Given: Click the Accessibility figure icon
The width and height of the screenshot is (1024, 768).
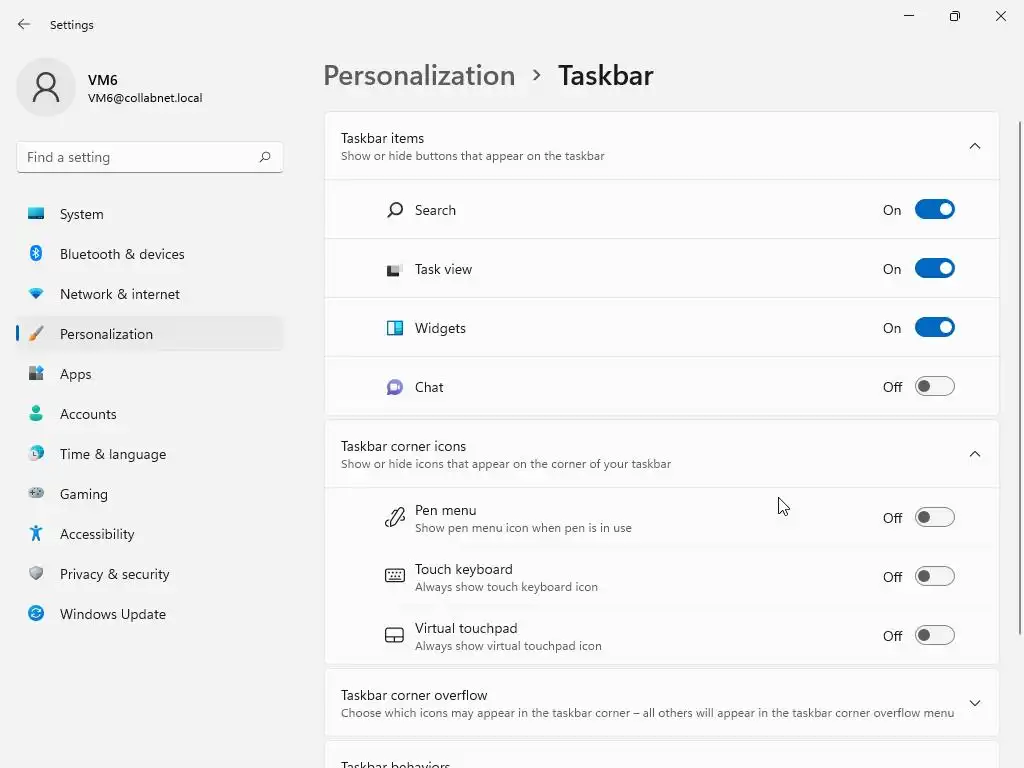Looking at the screenshot, I should coord(36,534).
